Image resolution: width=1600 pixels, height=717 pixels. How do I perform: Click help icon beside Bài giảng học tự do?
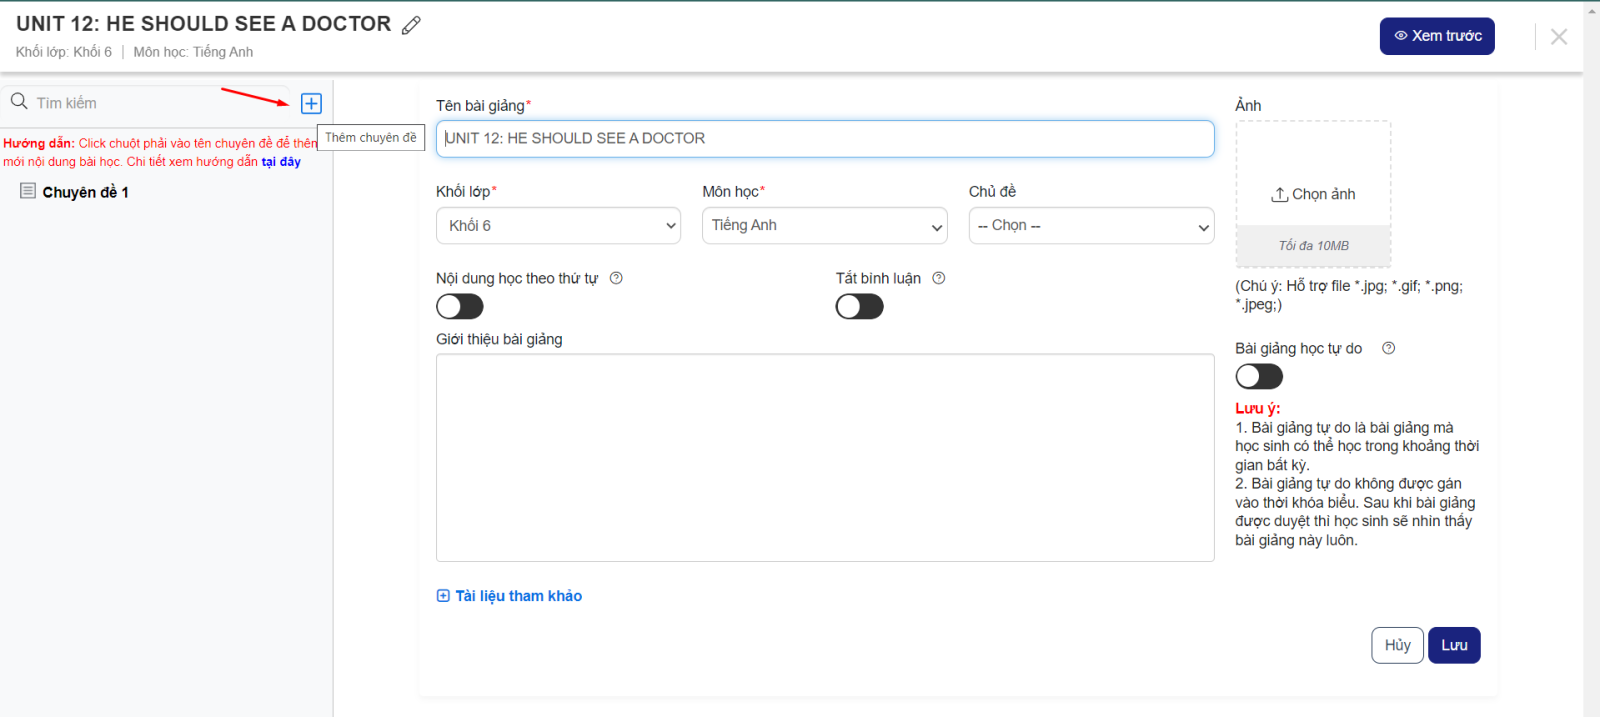pos(1388,349)
